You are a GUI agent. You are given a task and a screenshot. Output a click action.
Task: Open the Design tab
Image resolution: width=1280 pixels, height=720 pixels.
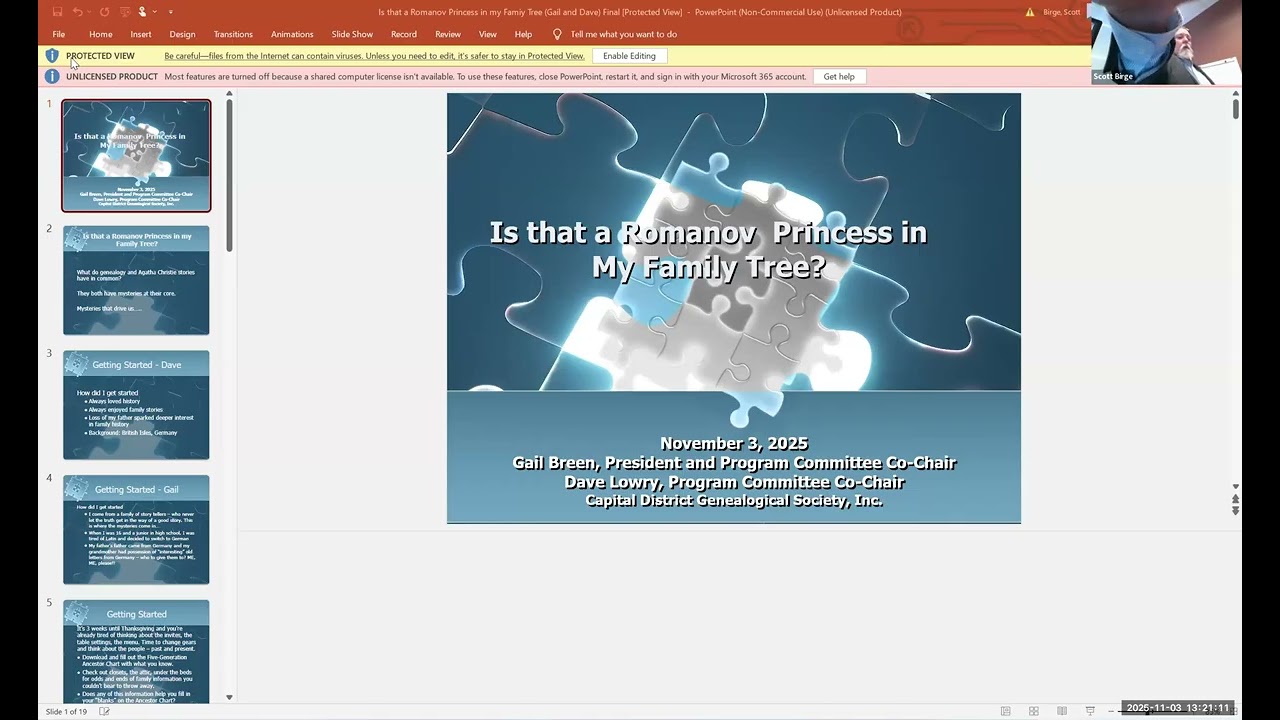point(182,34)
